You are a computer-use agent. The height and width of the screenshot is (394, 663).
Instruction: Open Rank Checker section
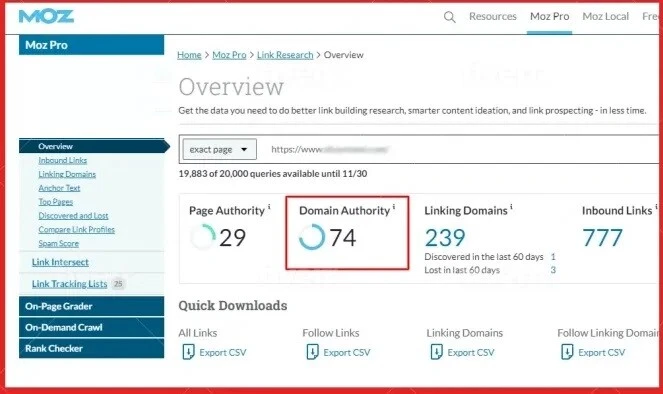click(x=91, y=348)
